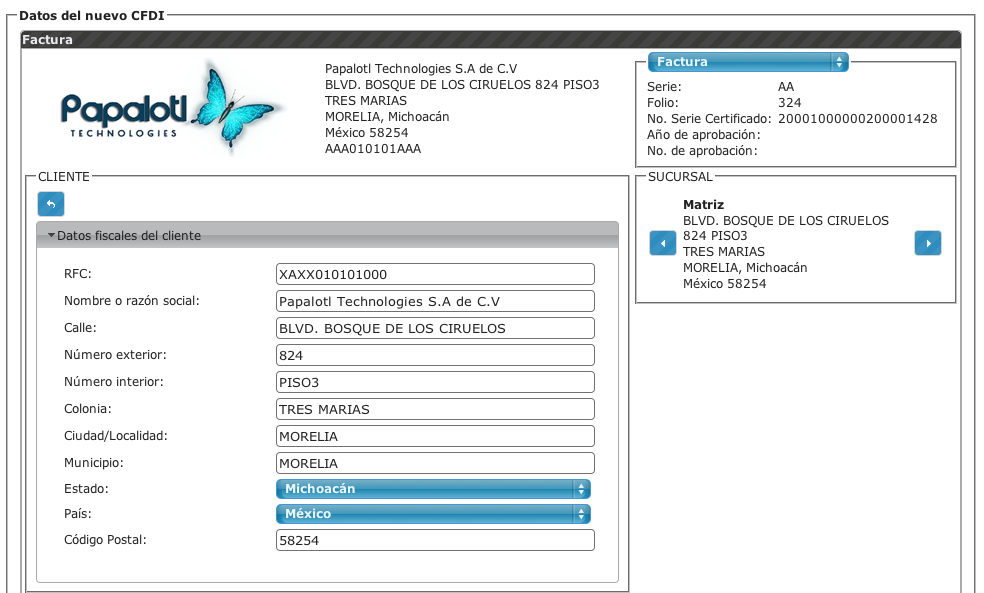The image size is (984, 593).
Task: Open the País dropdown showing México
Action: 433,514
